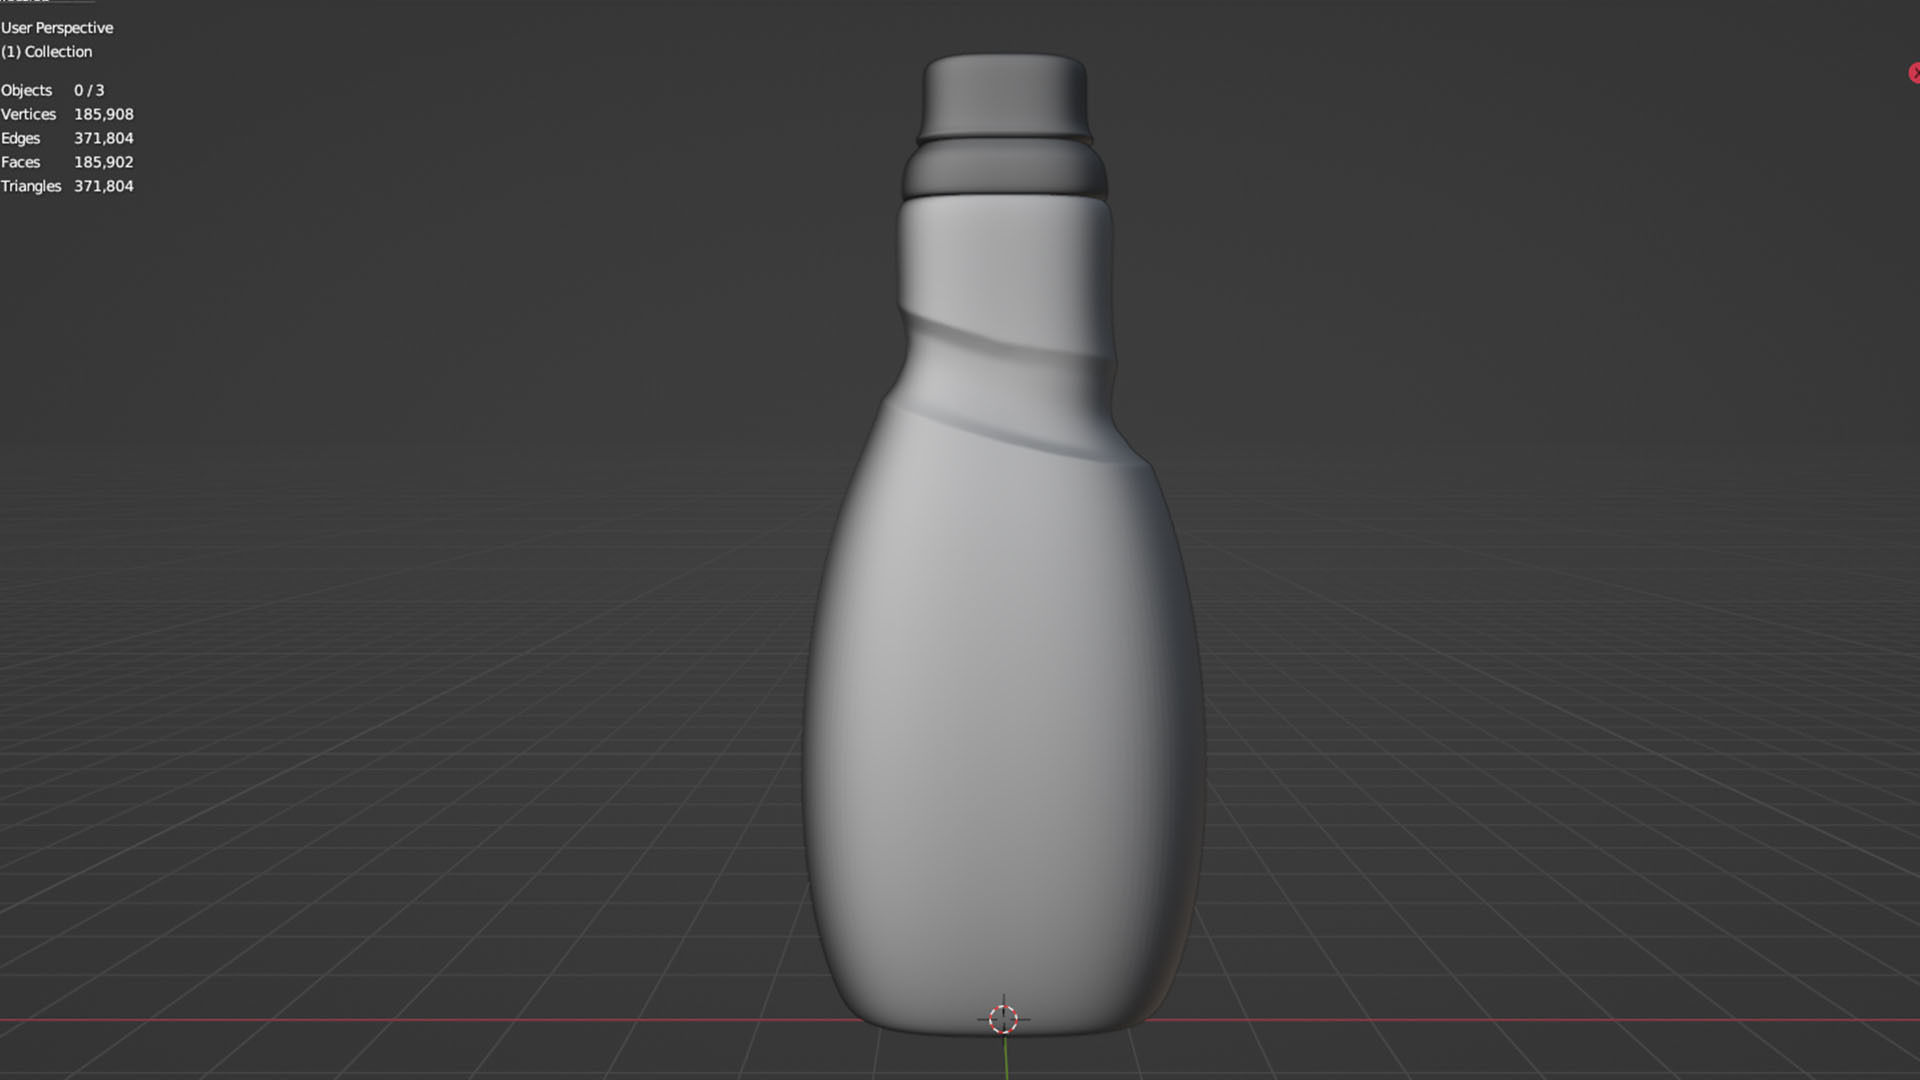This screenshot has width=1920, height=1080.
Task: Select the bottle cap object
Action: pyautogui.click(x=1004, y=96)
